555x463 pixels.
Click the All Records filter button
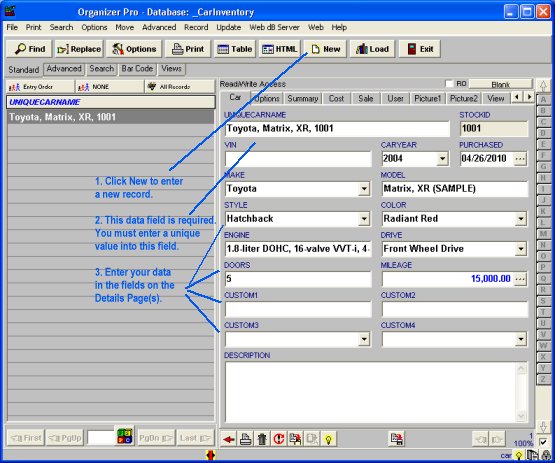click(180, 87)
